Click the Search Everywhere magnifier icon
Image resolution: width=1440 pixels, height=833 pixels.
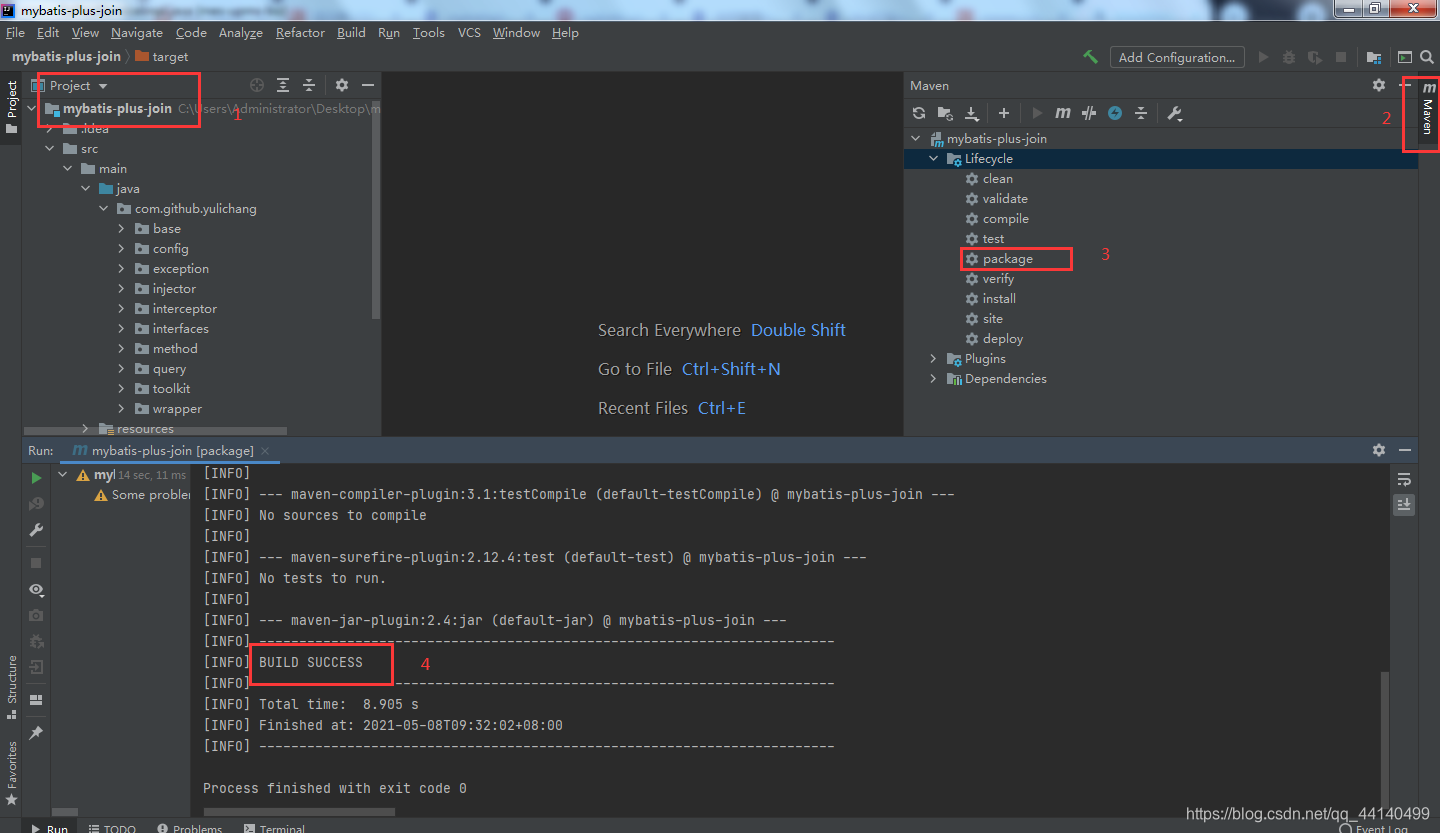(x=1428, y=57)
